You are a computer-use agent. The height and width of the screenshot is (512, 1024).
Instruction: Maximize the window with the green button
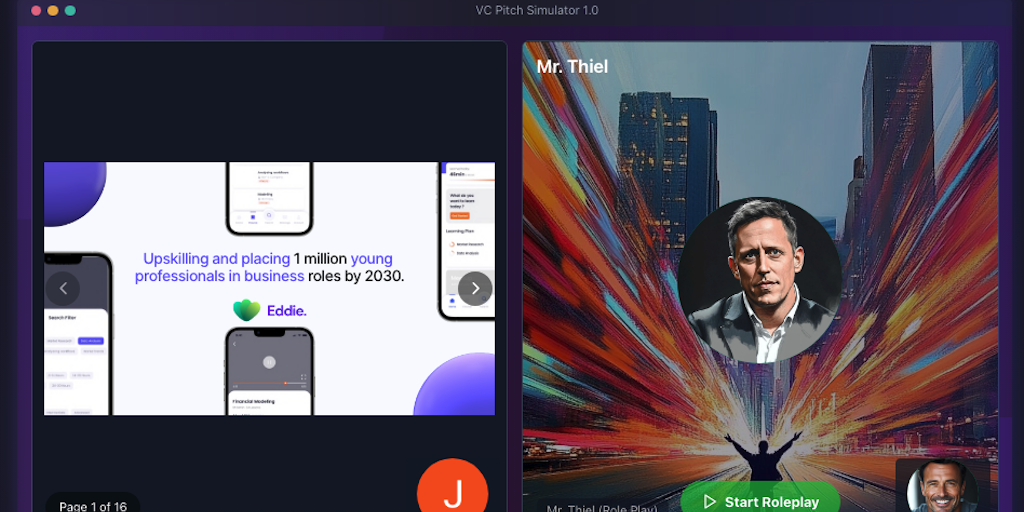point(70,10)
